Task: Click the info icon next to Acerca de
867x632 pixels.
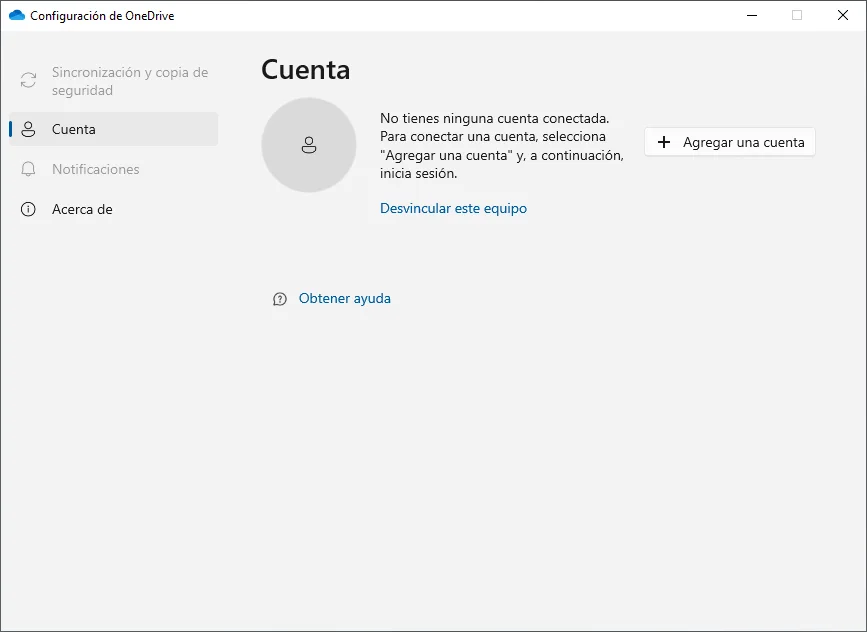Action: (28, 209)
